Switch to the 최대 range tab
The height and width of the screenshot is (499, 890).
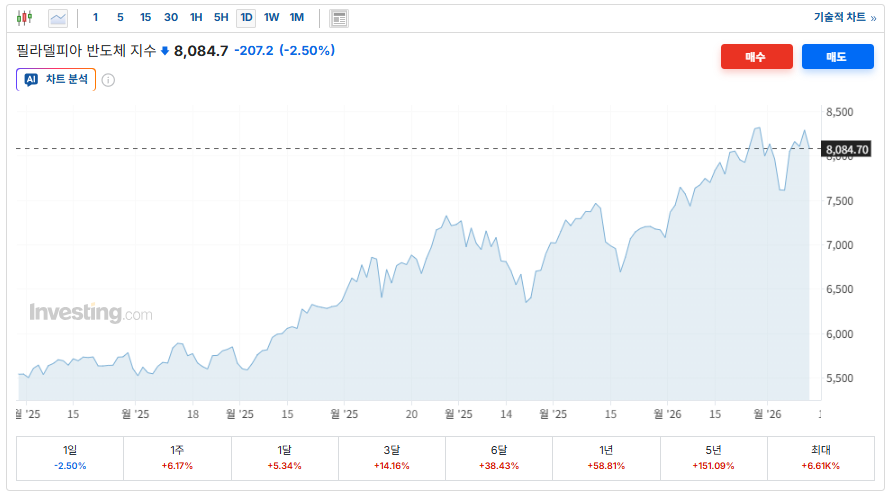coord(821,458)
